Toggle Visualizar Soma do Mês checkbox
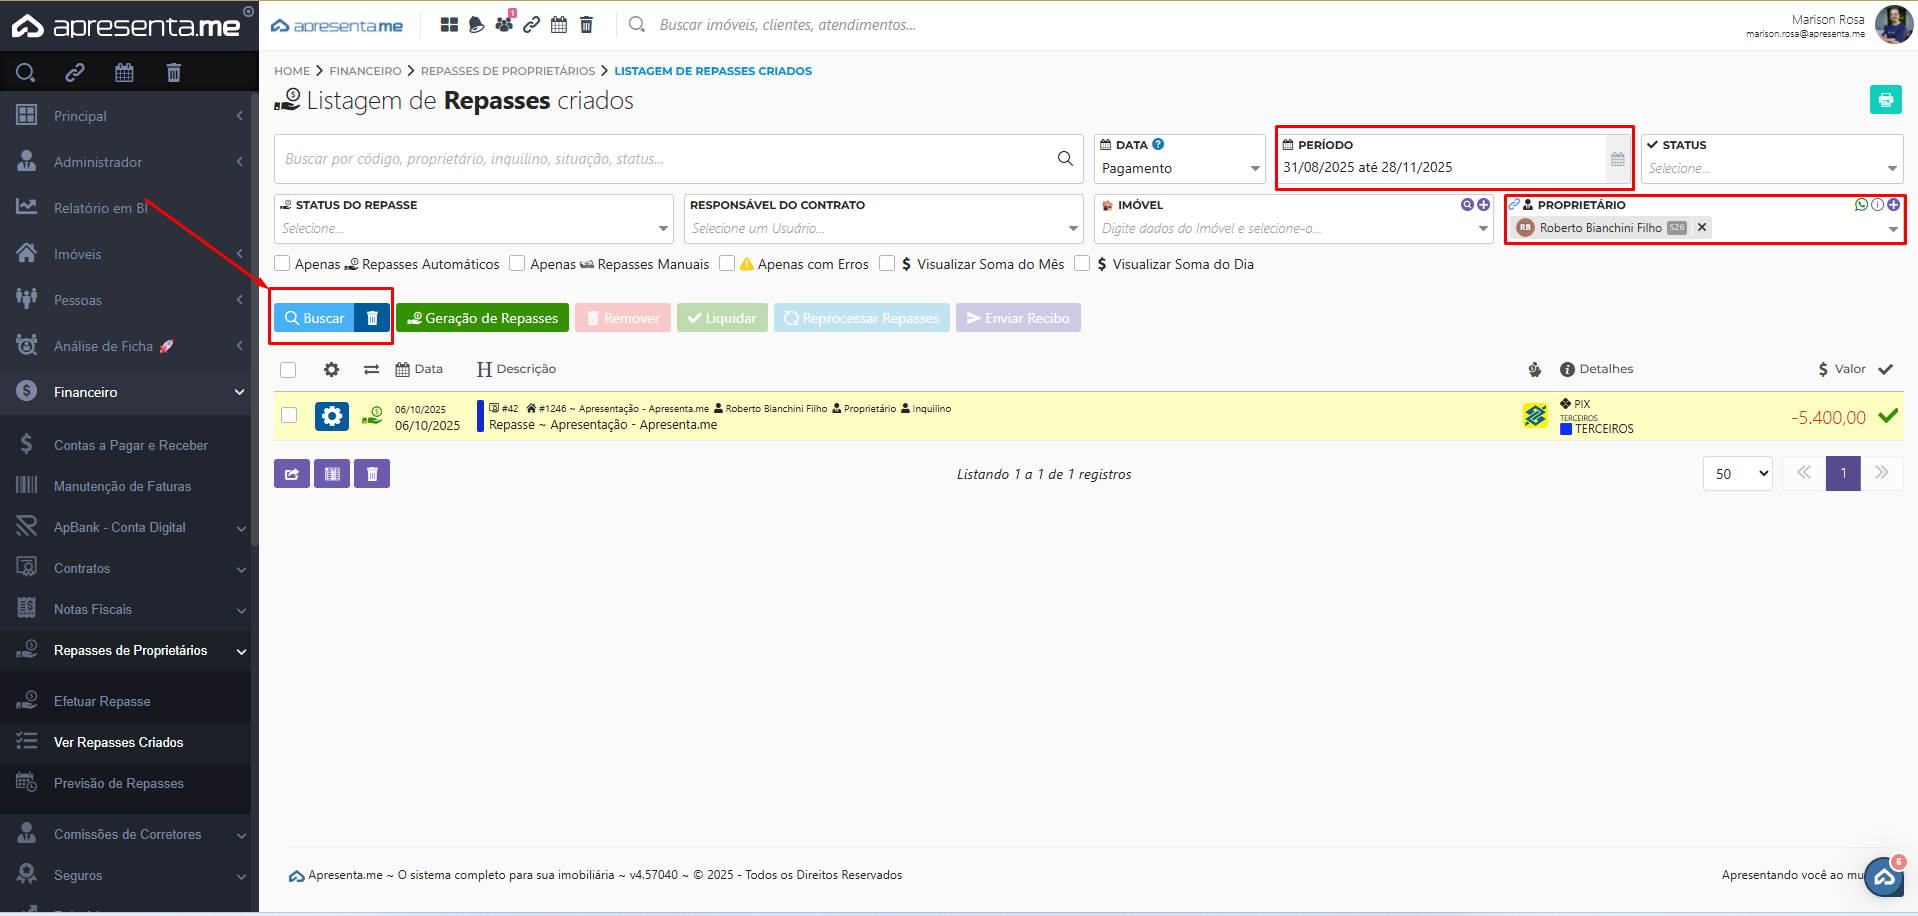This screenshot has width=1918, height=916. click(x=887, y=264)
